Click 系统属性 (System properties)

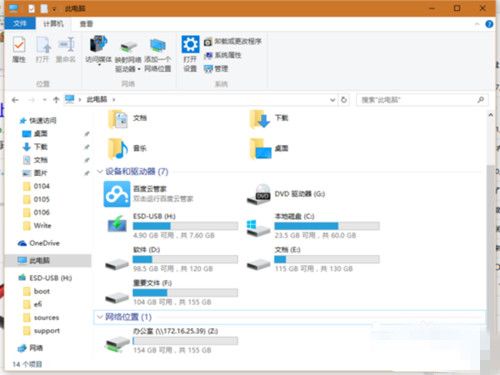223,55
